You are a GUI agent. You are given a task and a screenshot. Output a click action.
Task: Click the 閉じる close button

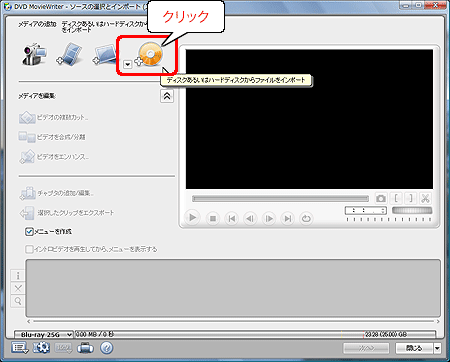coord(414,348)
